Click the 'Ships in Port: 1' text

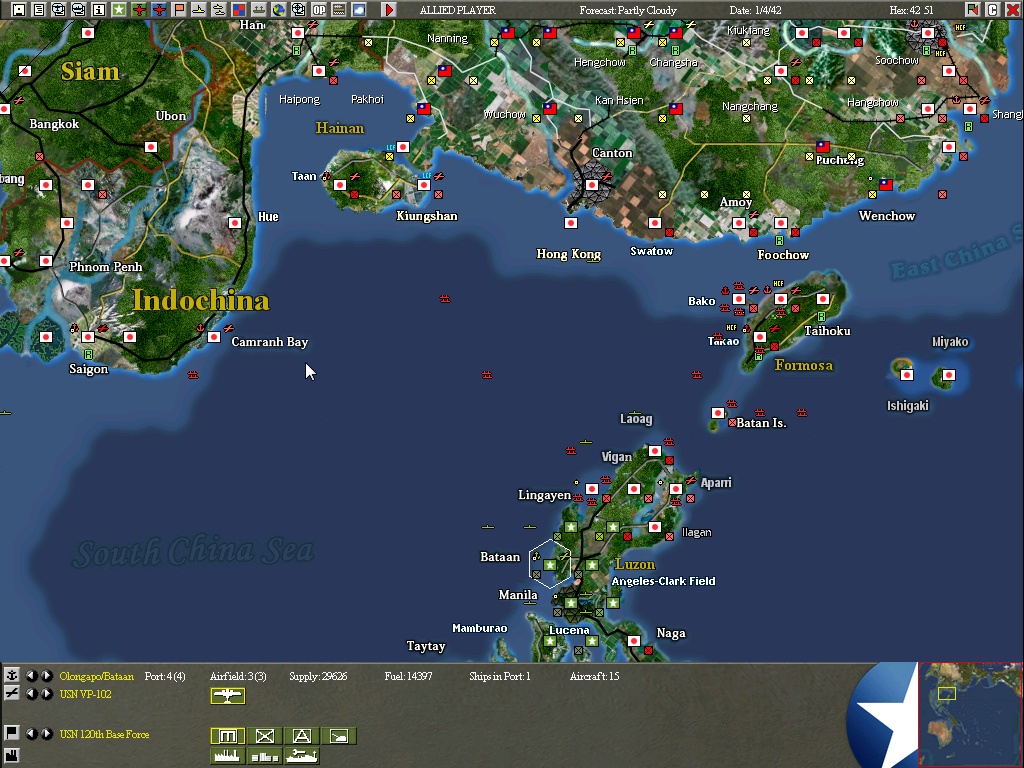tap(500, 677)
